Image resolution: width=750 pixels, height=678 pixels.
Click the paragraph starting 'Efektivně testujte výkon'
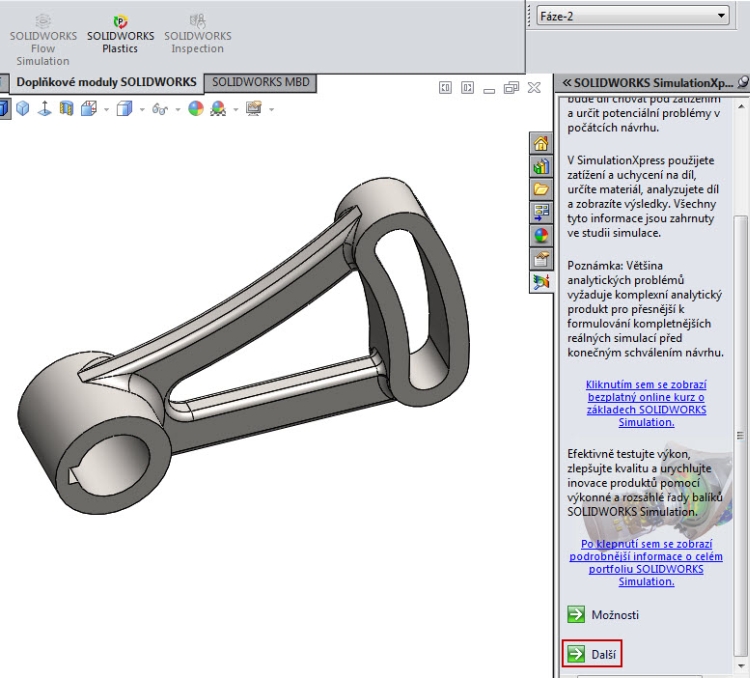(x=645, y=483)
